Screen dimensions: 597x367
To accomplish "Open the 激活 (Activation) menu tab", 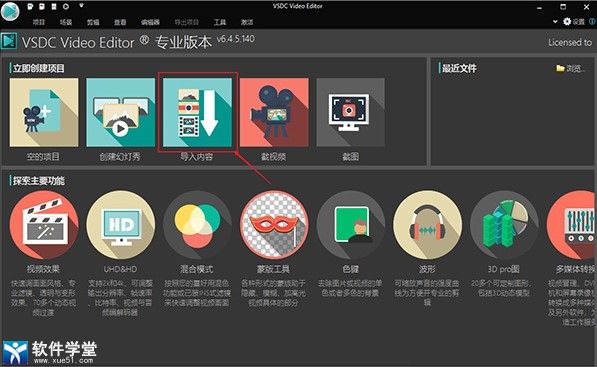I will coord(247,22).
